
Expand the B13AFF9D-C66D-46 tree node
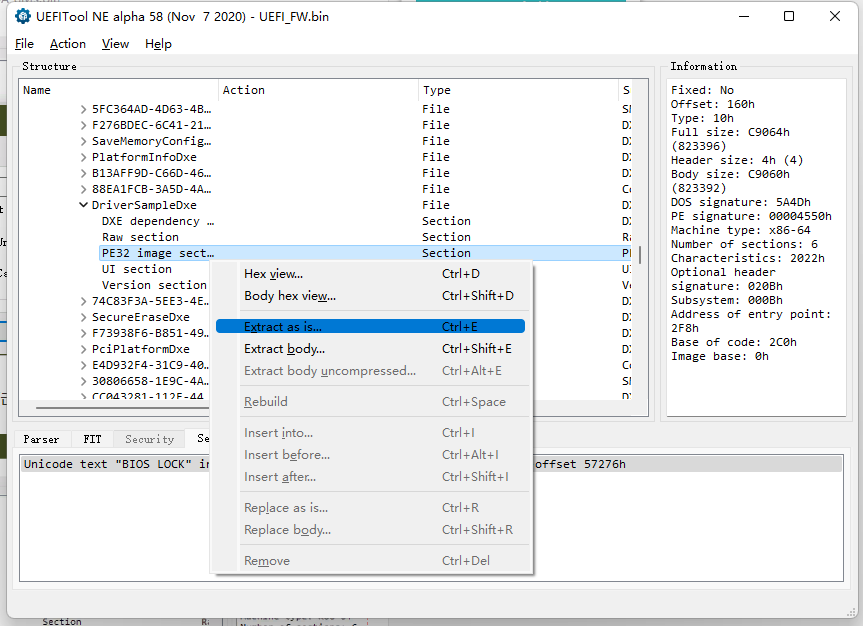[x=83, y=173]
